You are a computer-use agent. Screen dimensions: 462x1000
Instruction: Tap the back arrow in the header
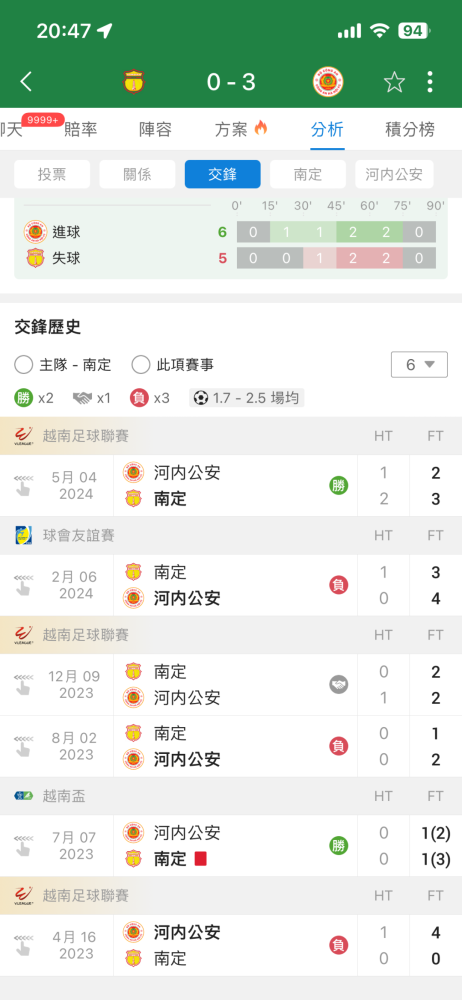[26, 82]
